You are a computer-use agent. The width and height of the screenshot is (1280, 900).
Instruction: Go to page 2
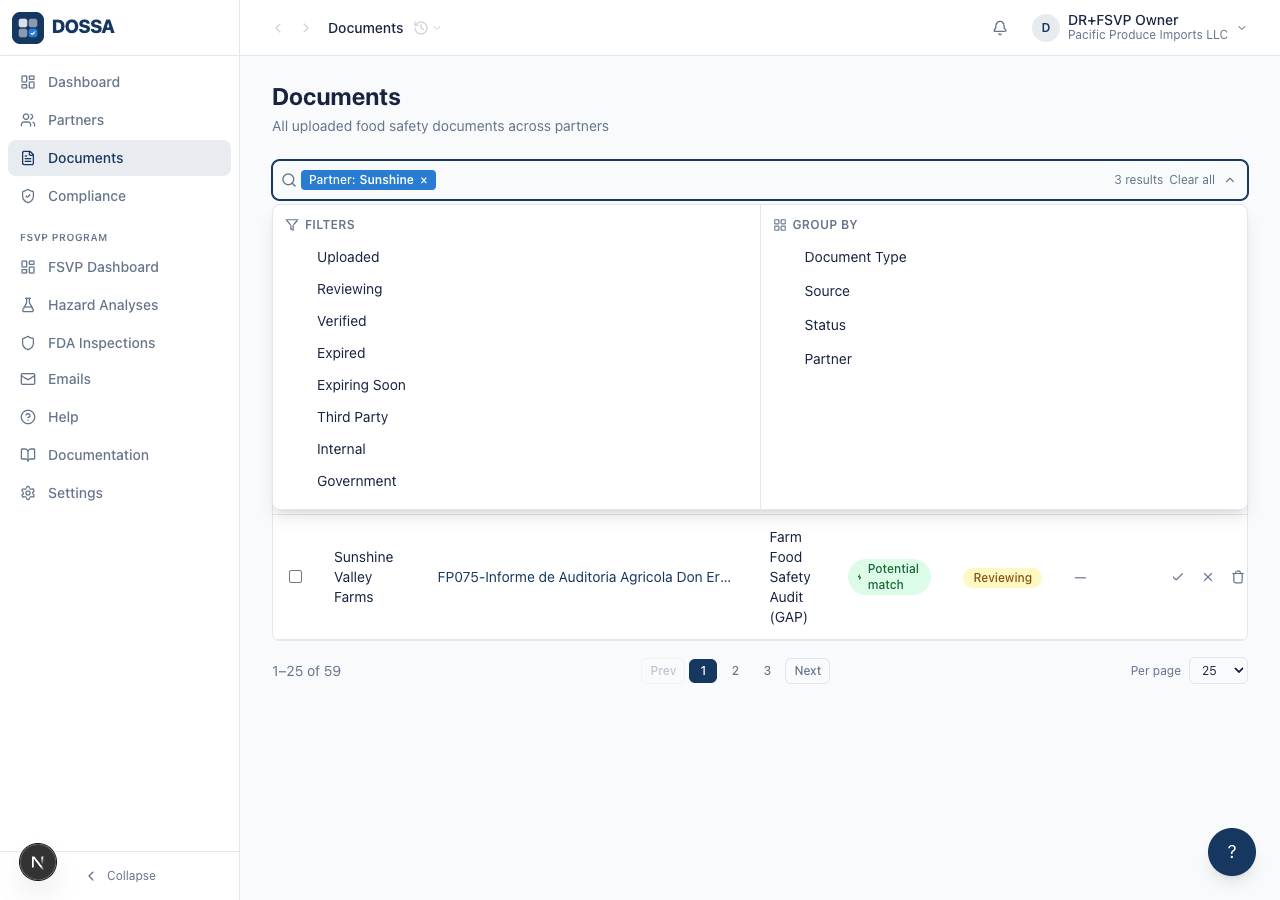tap(735, 671)
